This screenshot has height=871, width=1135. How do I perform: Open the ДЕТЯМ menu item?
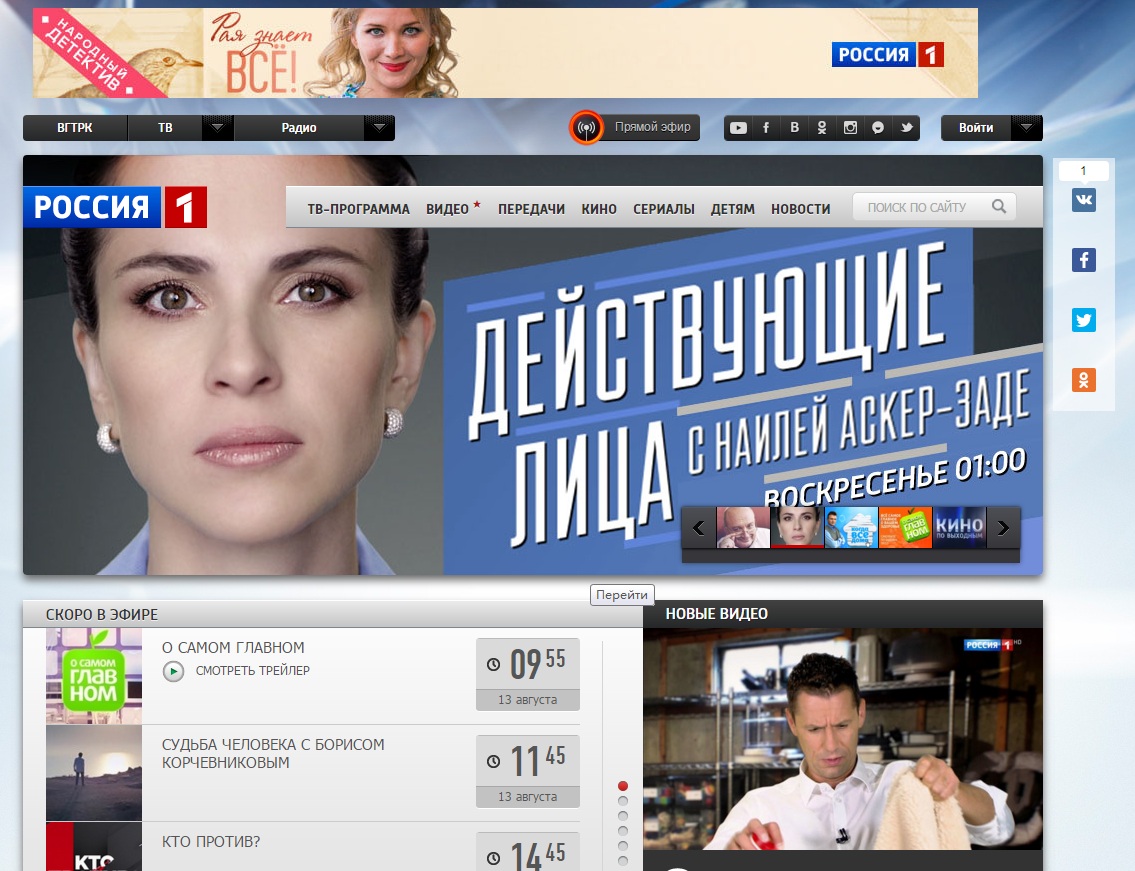733,209
